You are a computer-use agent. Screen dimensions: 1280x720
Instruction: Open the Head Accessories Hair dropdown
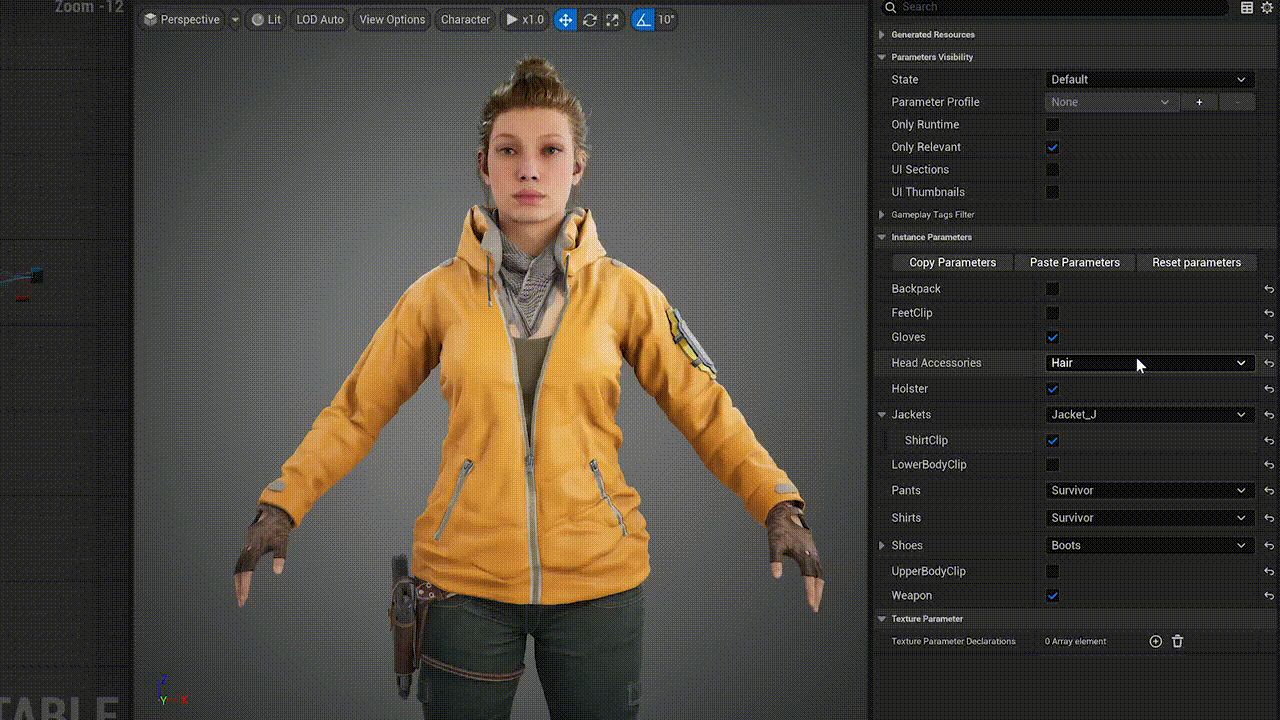[x=1149, y=363]
